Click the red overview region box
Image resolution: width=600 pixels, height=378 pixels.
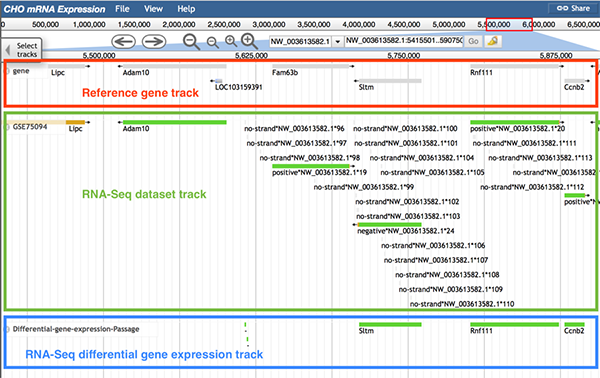509,24
